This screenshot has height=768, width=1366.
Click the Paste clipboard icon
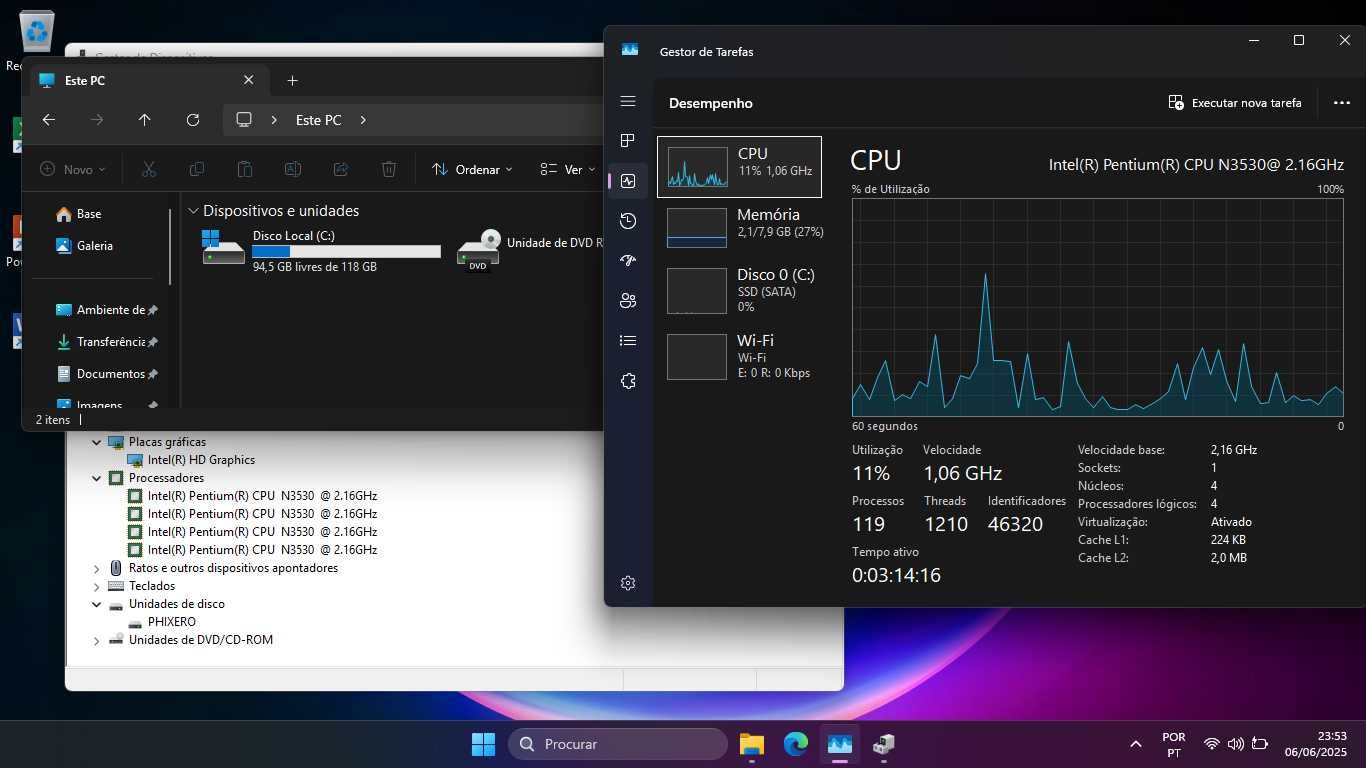(245, 170)
